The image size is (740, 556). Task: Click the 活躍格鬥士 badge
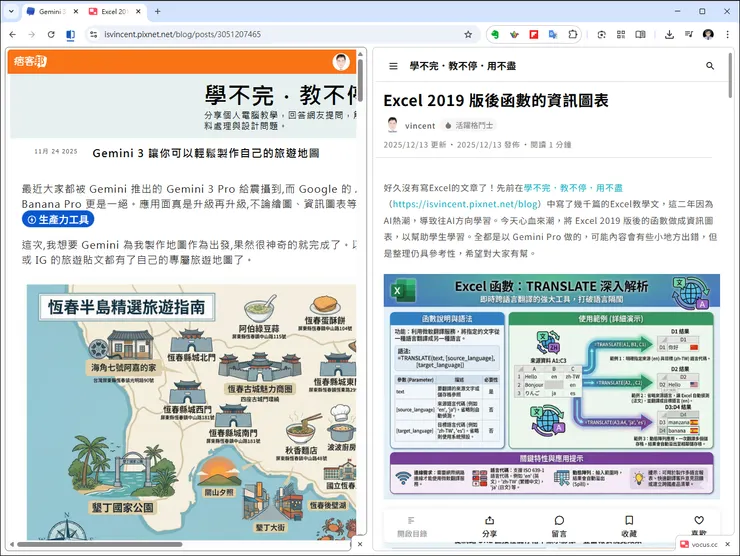tap(469, 126)
